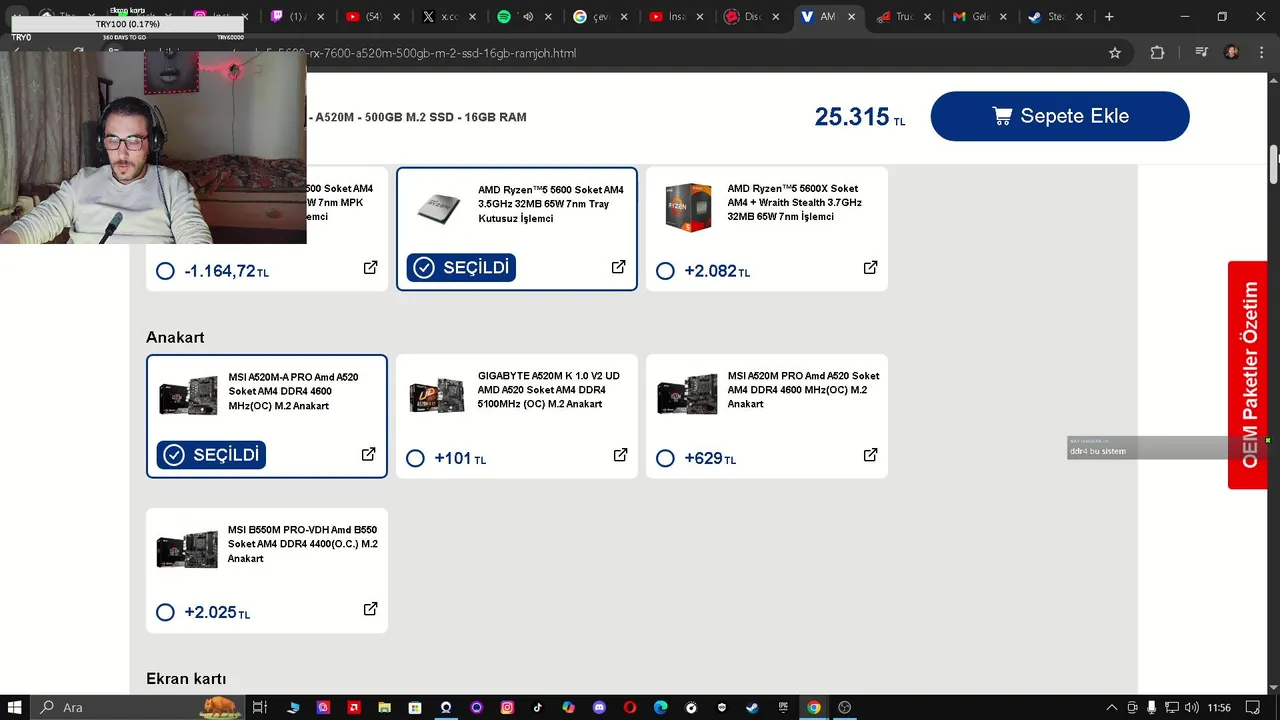1280x720 pixels.
Task: Open the Chrome profile avatar
Action: [x=1232, y=53]
